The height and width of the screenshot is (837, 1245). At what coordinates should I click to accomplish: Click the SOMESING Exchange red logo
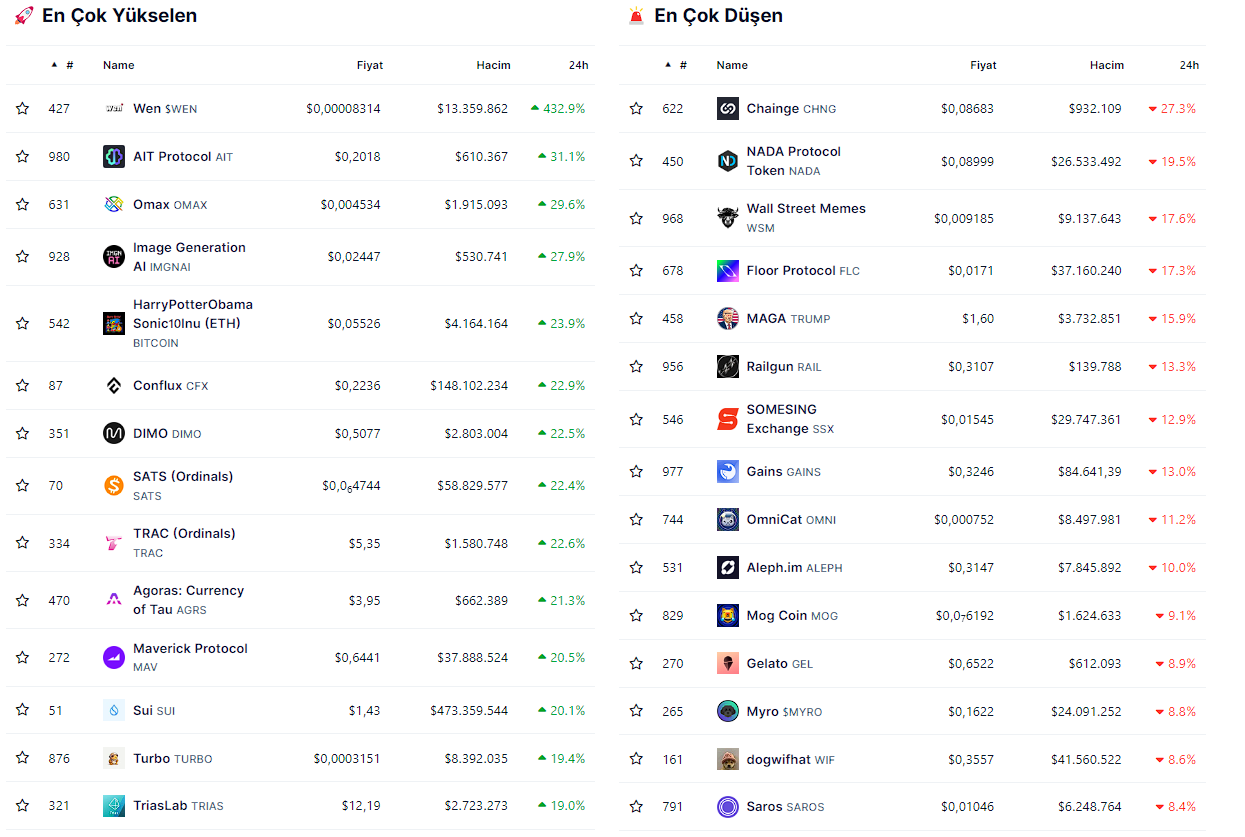coord(728,420)
